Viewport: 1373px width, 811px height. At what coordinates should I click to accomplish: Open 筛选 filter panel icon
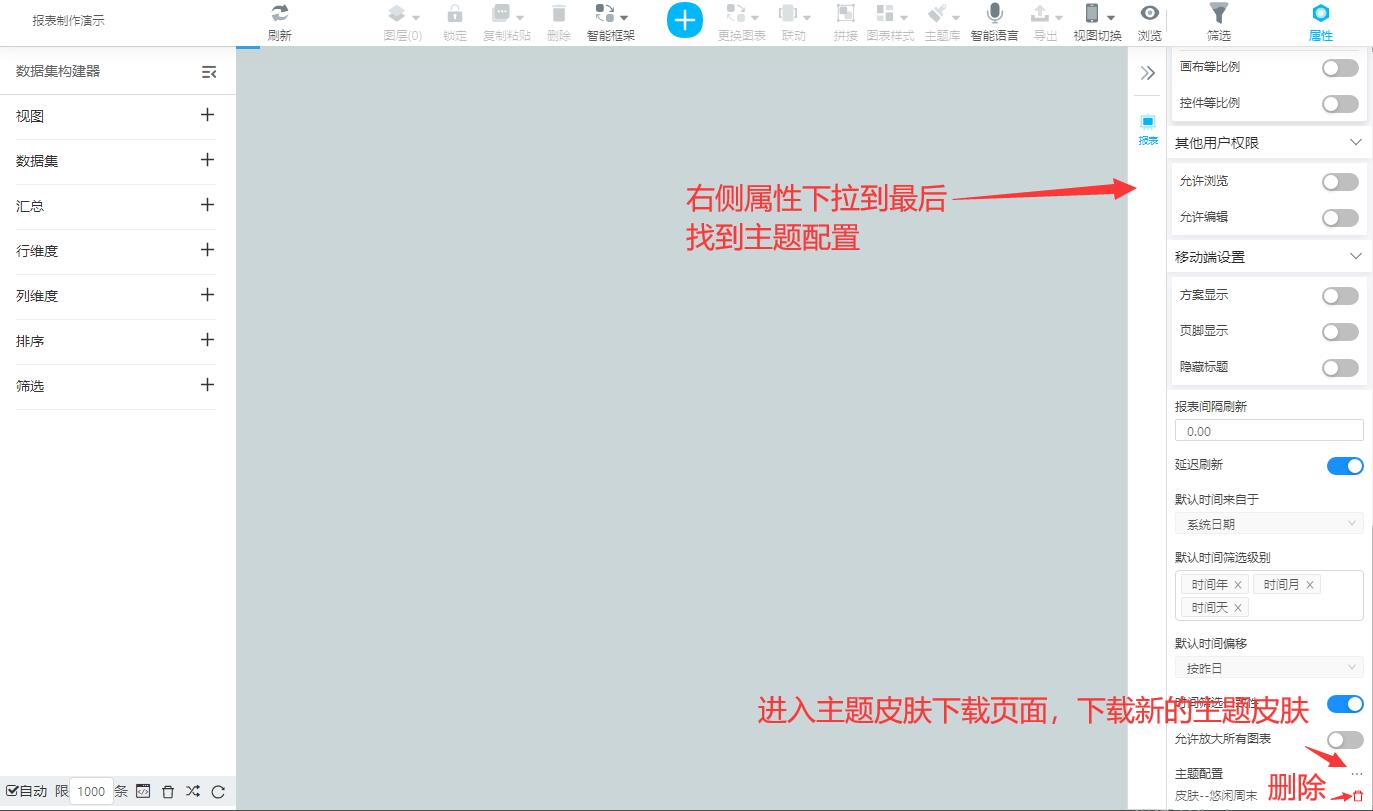click(x=1219, y=14)
